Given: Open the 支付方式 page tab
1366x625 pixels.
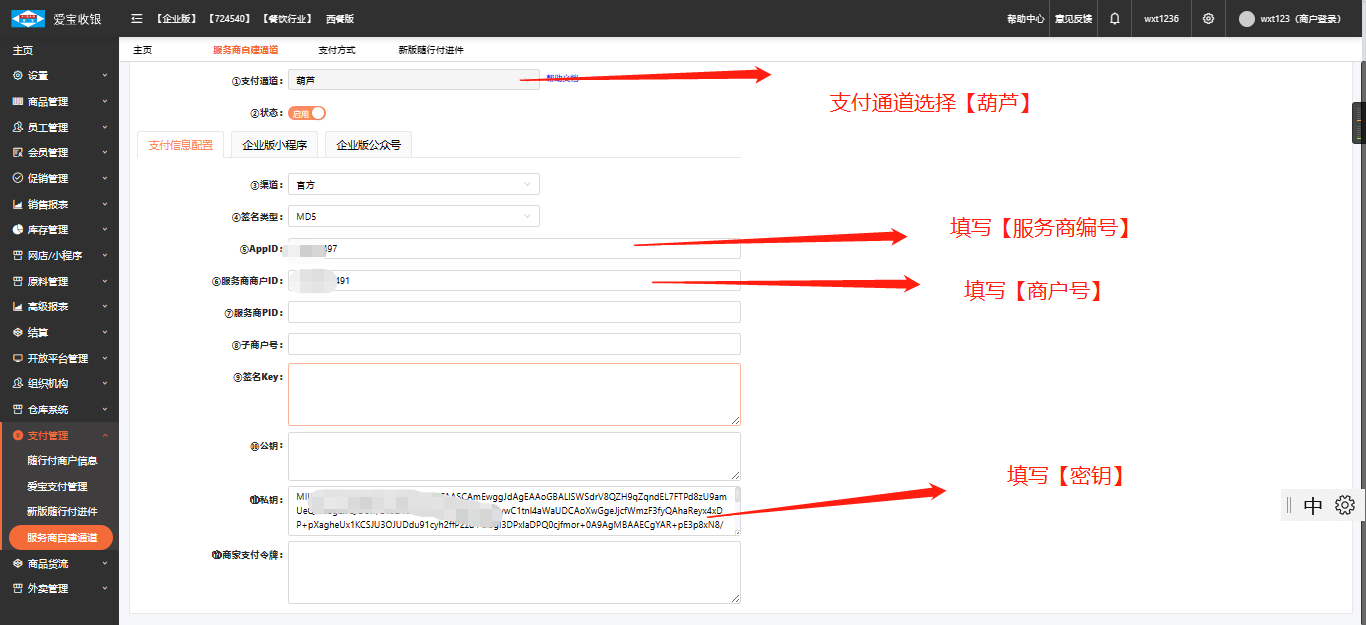Looking at the screenshot, I should pyautogui.click(x=336, y=50).
